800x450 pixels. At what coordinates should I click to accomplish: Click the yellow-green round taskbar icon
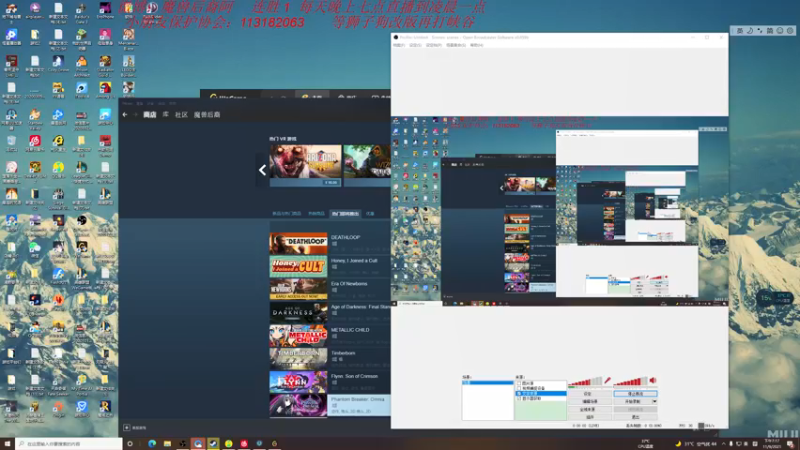[x=229, y=444]
